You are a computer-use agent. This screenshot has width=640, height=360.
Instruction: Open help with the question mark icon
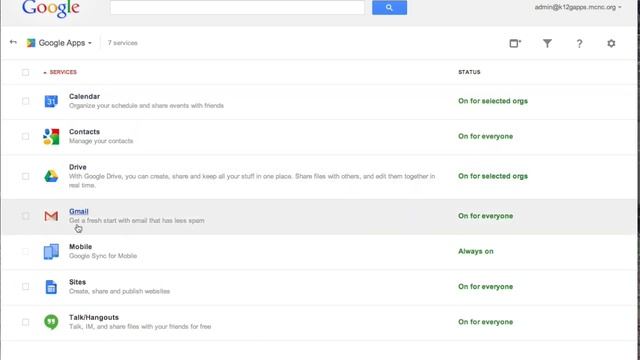tap(579, 43)
